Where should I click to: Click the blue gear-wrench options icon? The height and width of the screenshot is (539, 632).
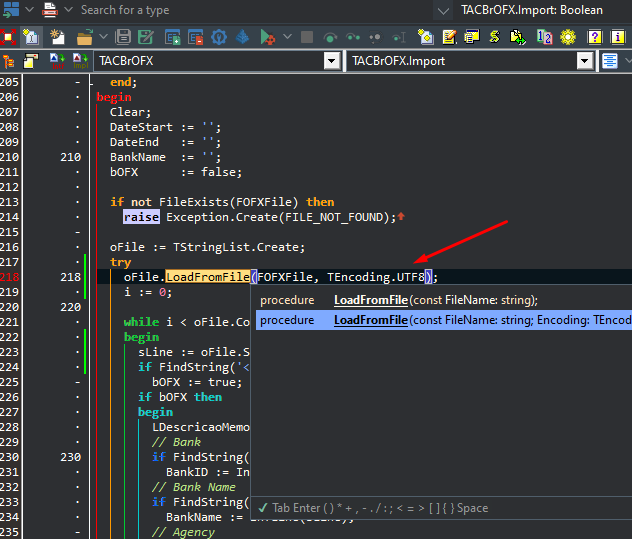coord(219,37)
